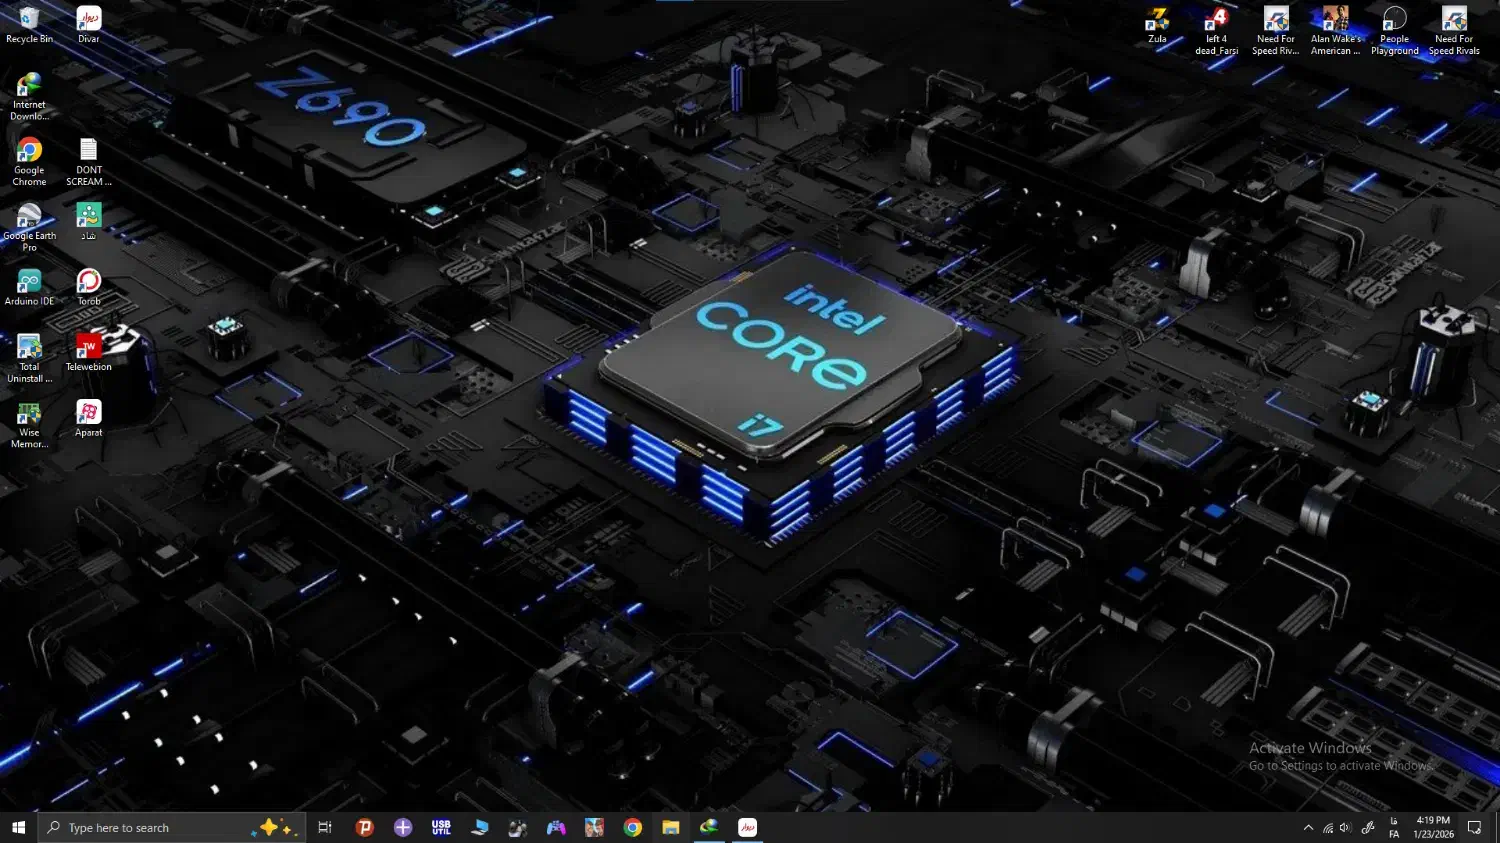This screenshot has width=1500, height=843.
Task: Open the Windows Start menu
Action: pyautogui.click(x=18, y=827)
